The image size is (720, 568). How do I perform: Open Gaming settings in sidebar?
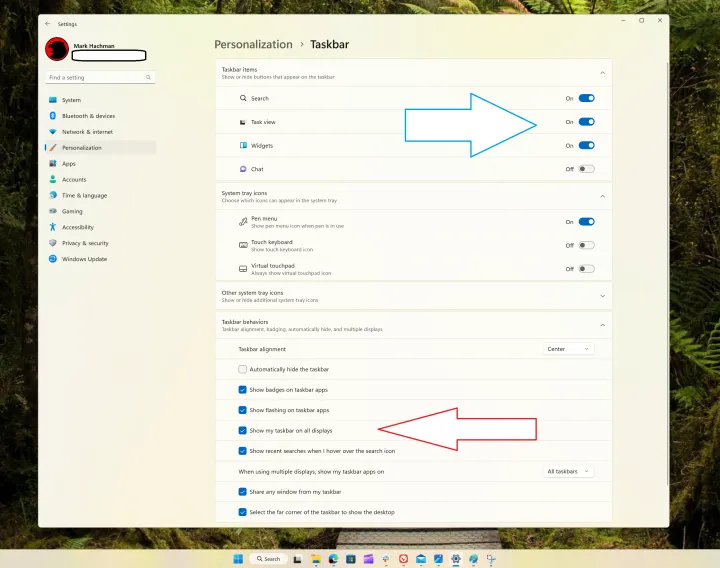[72, 211]
